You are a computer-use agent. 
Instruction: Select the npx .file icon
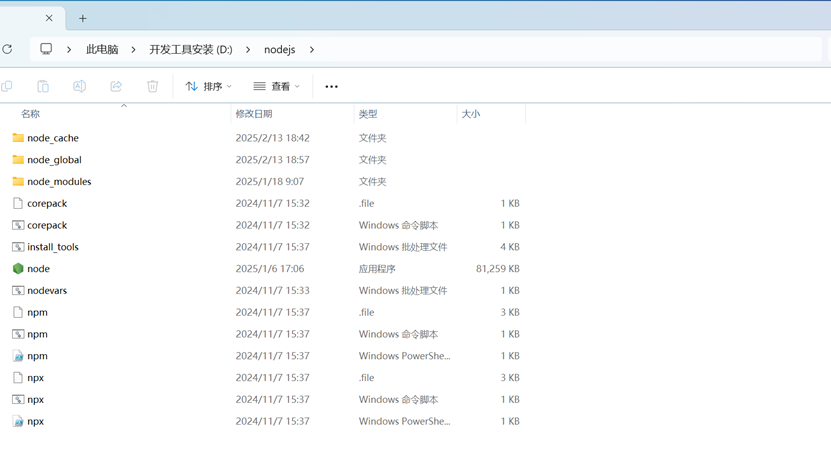(x=18, y=378)
